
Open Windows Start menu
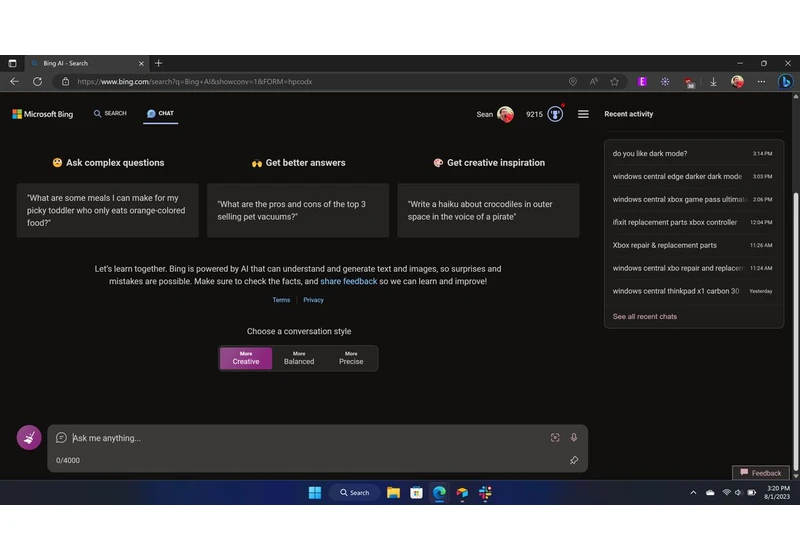click(x=315, y=492)
